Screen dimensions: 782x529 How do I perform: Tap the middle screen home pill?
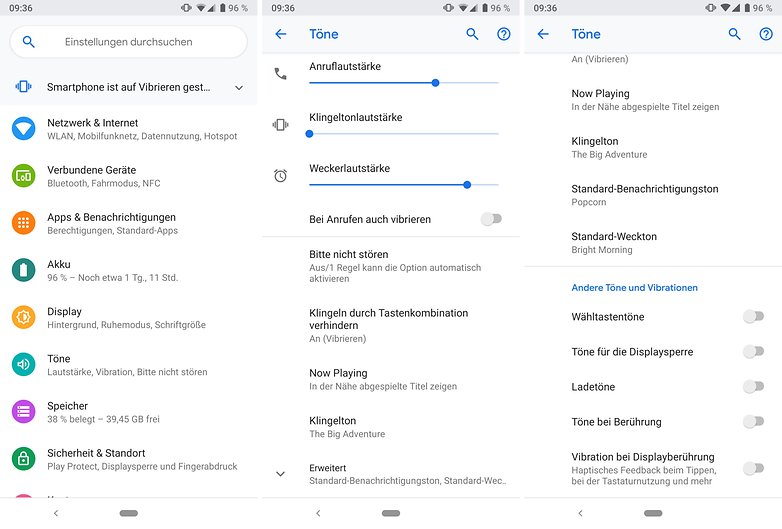pos(391,513)
